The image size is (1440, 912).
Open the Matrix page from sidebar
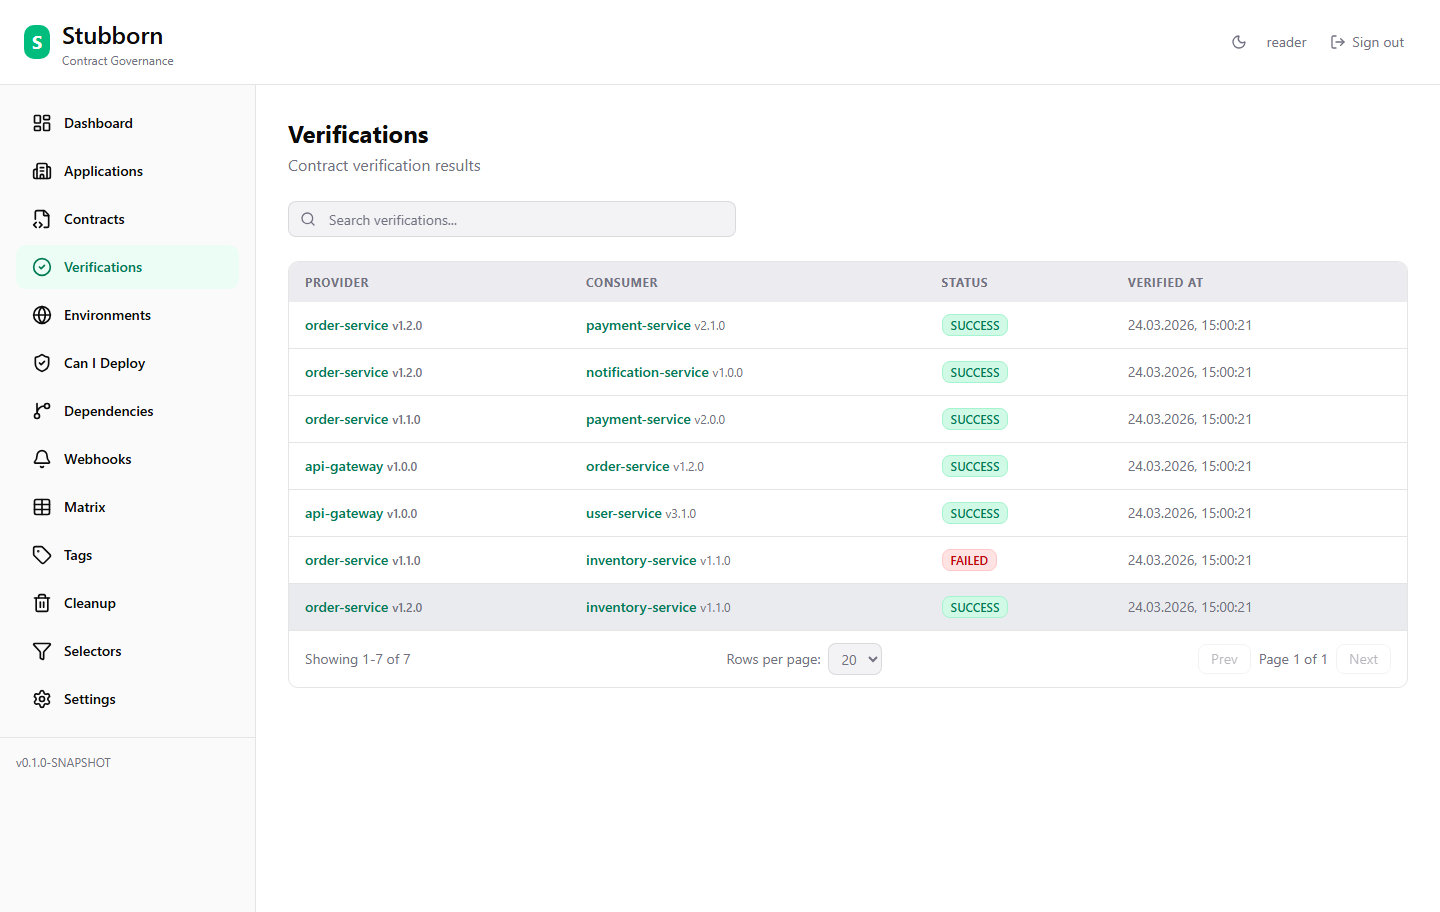pos(84,507)
